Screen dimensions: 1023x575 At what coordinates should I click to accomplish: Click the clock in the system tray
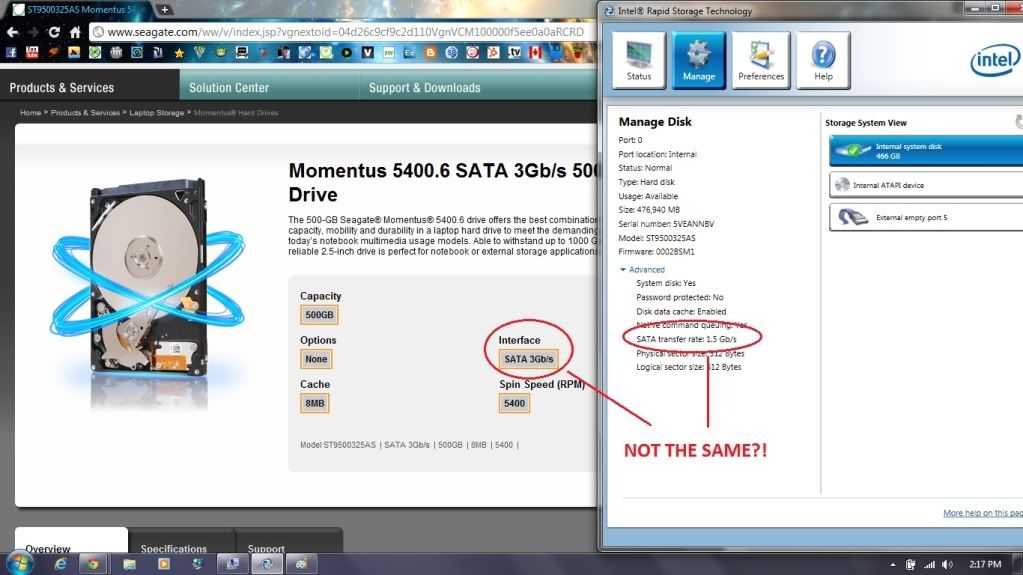[985, 565]
